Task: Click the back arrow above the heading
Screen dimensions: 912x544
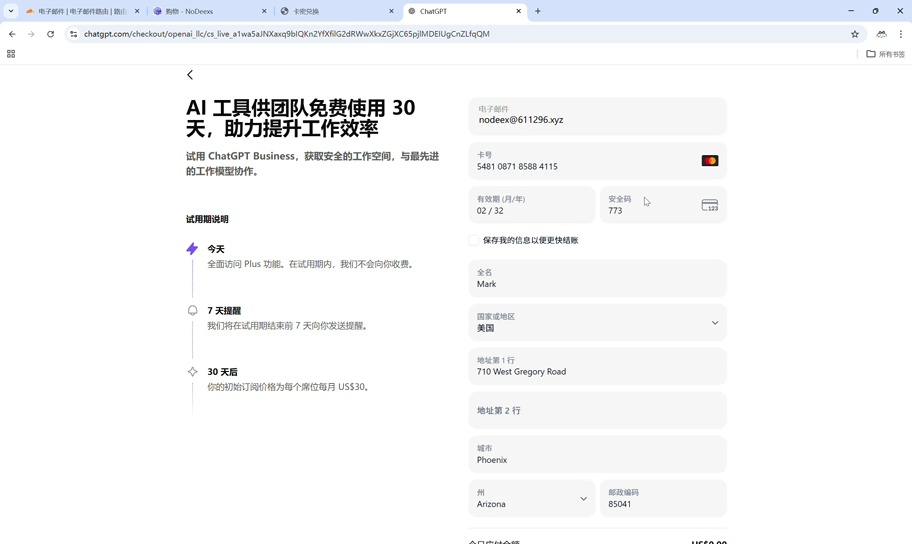Action: pos(190,75)
